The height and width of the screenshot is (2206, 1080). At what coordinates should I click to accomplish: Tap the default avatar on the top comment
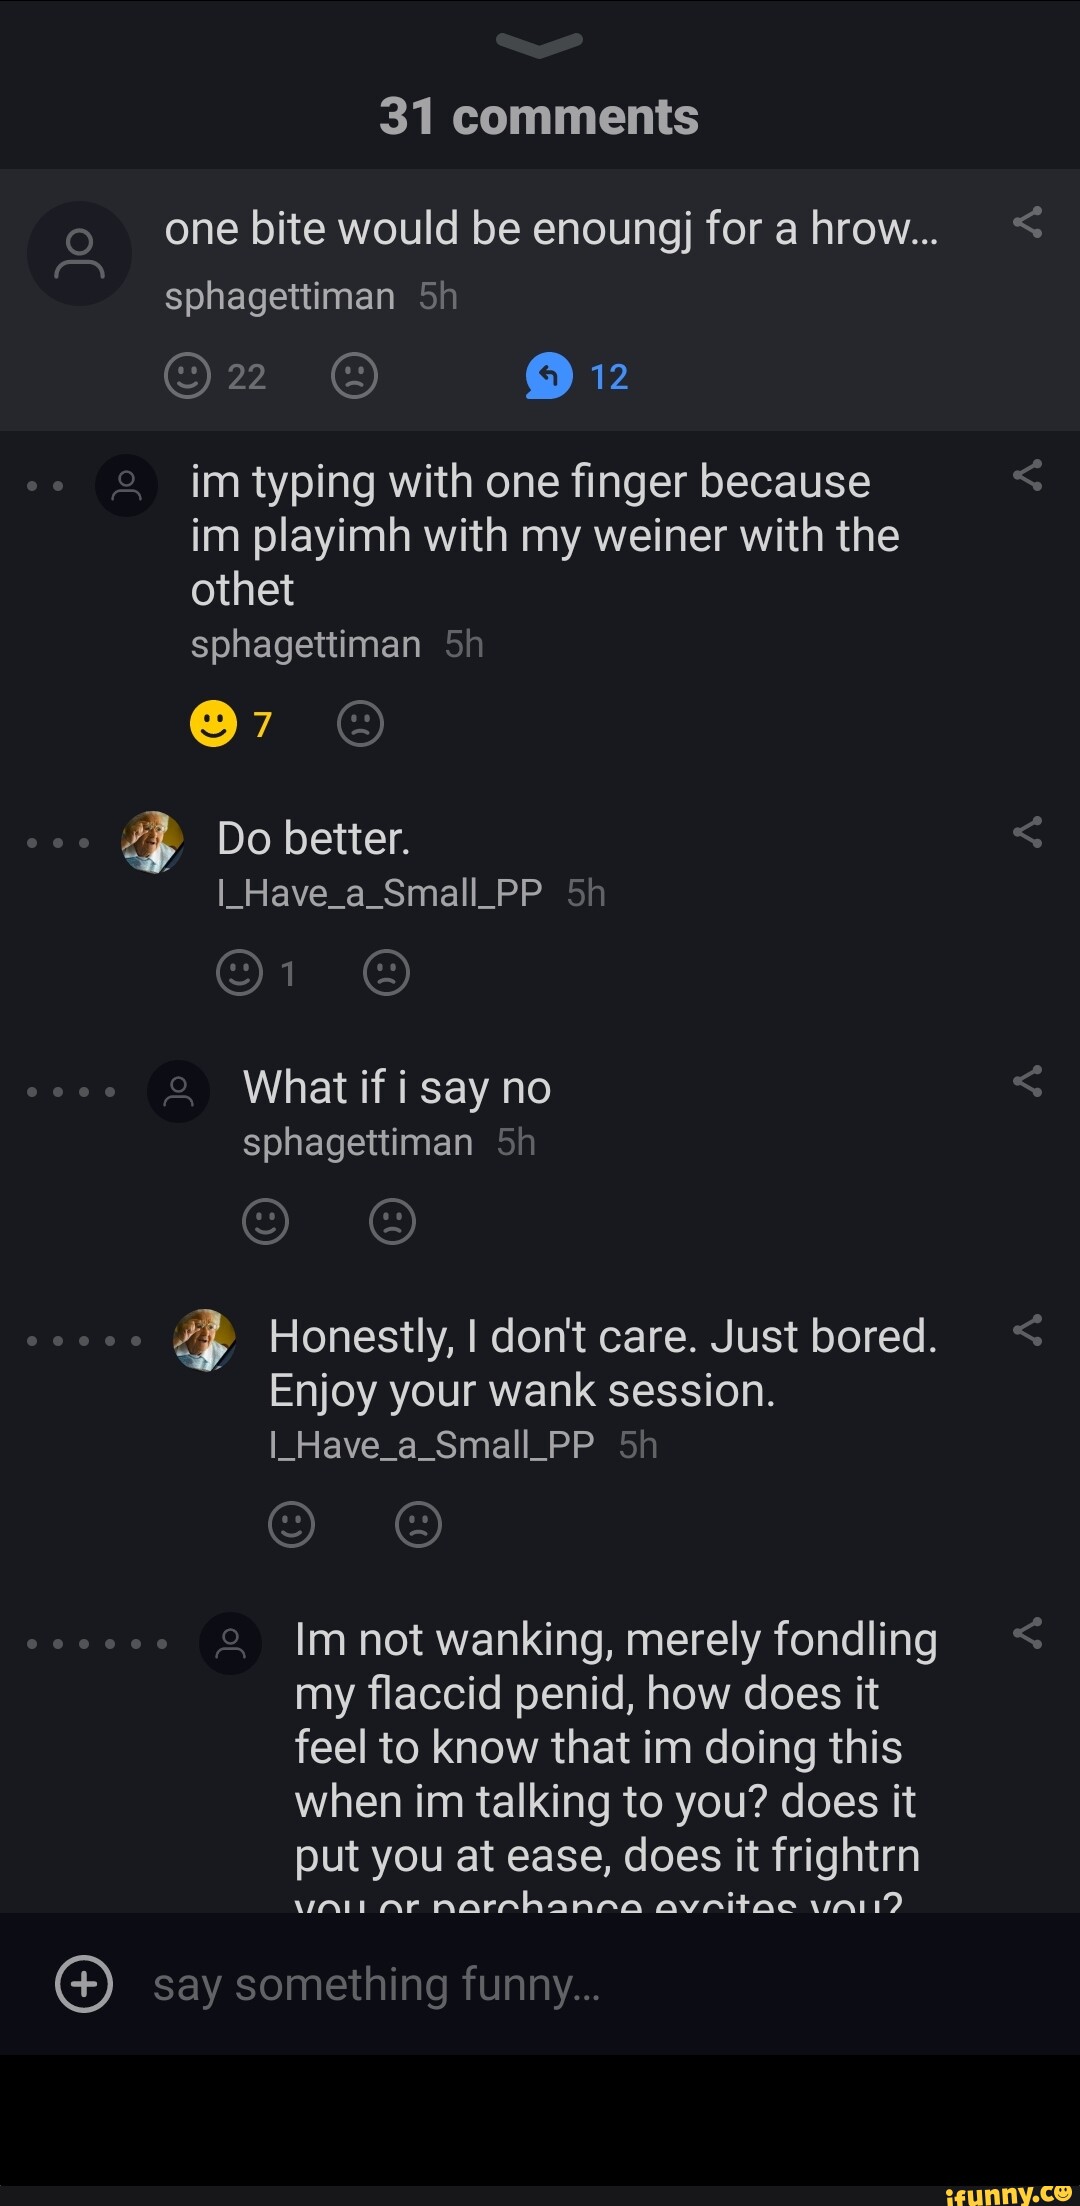[79, 254]
